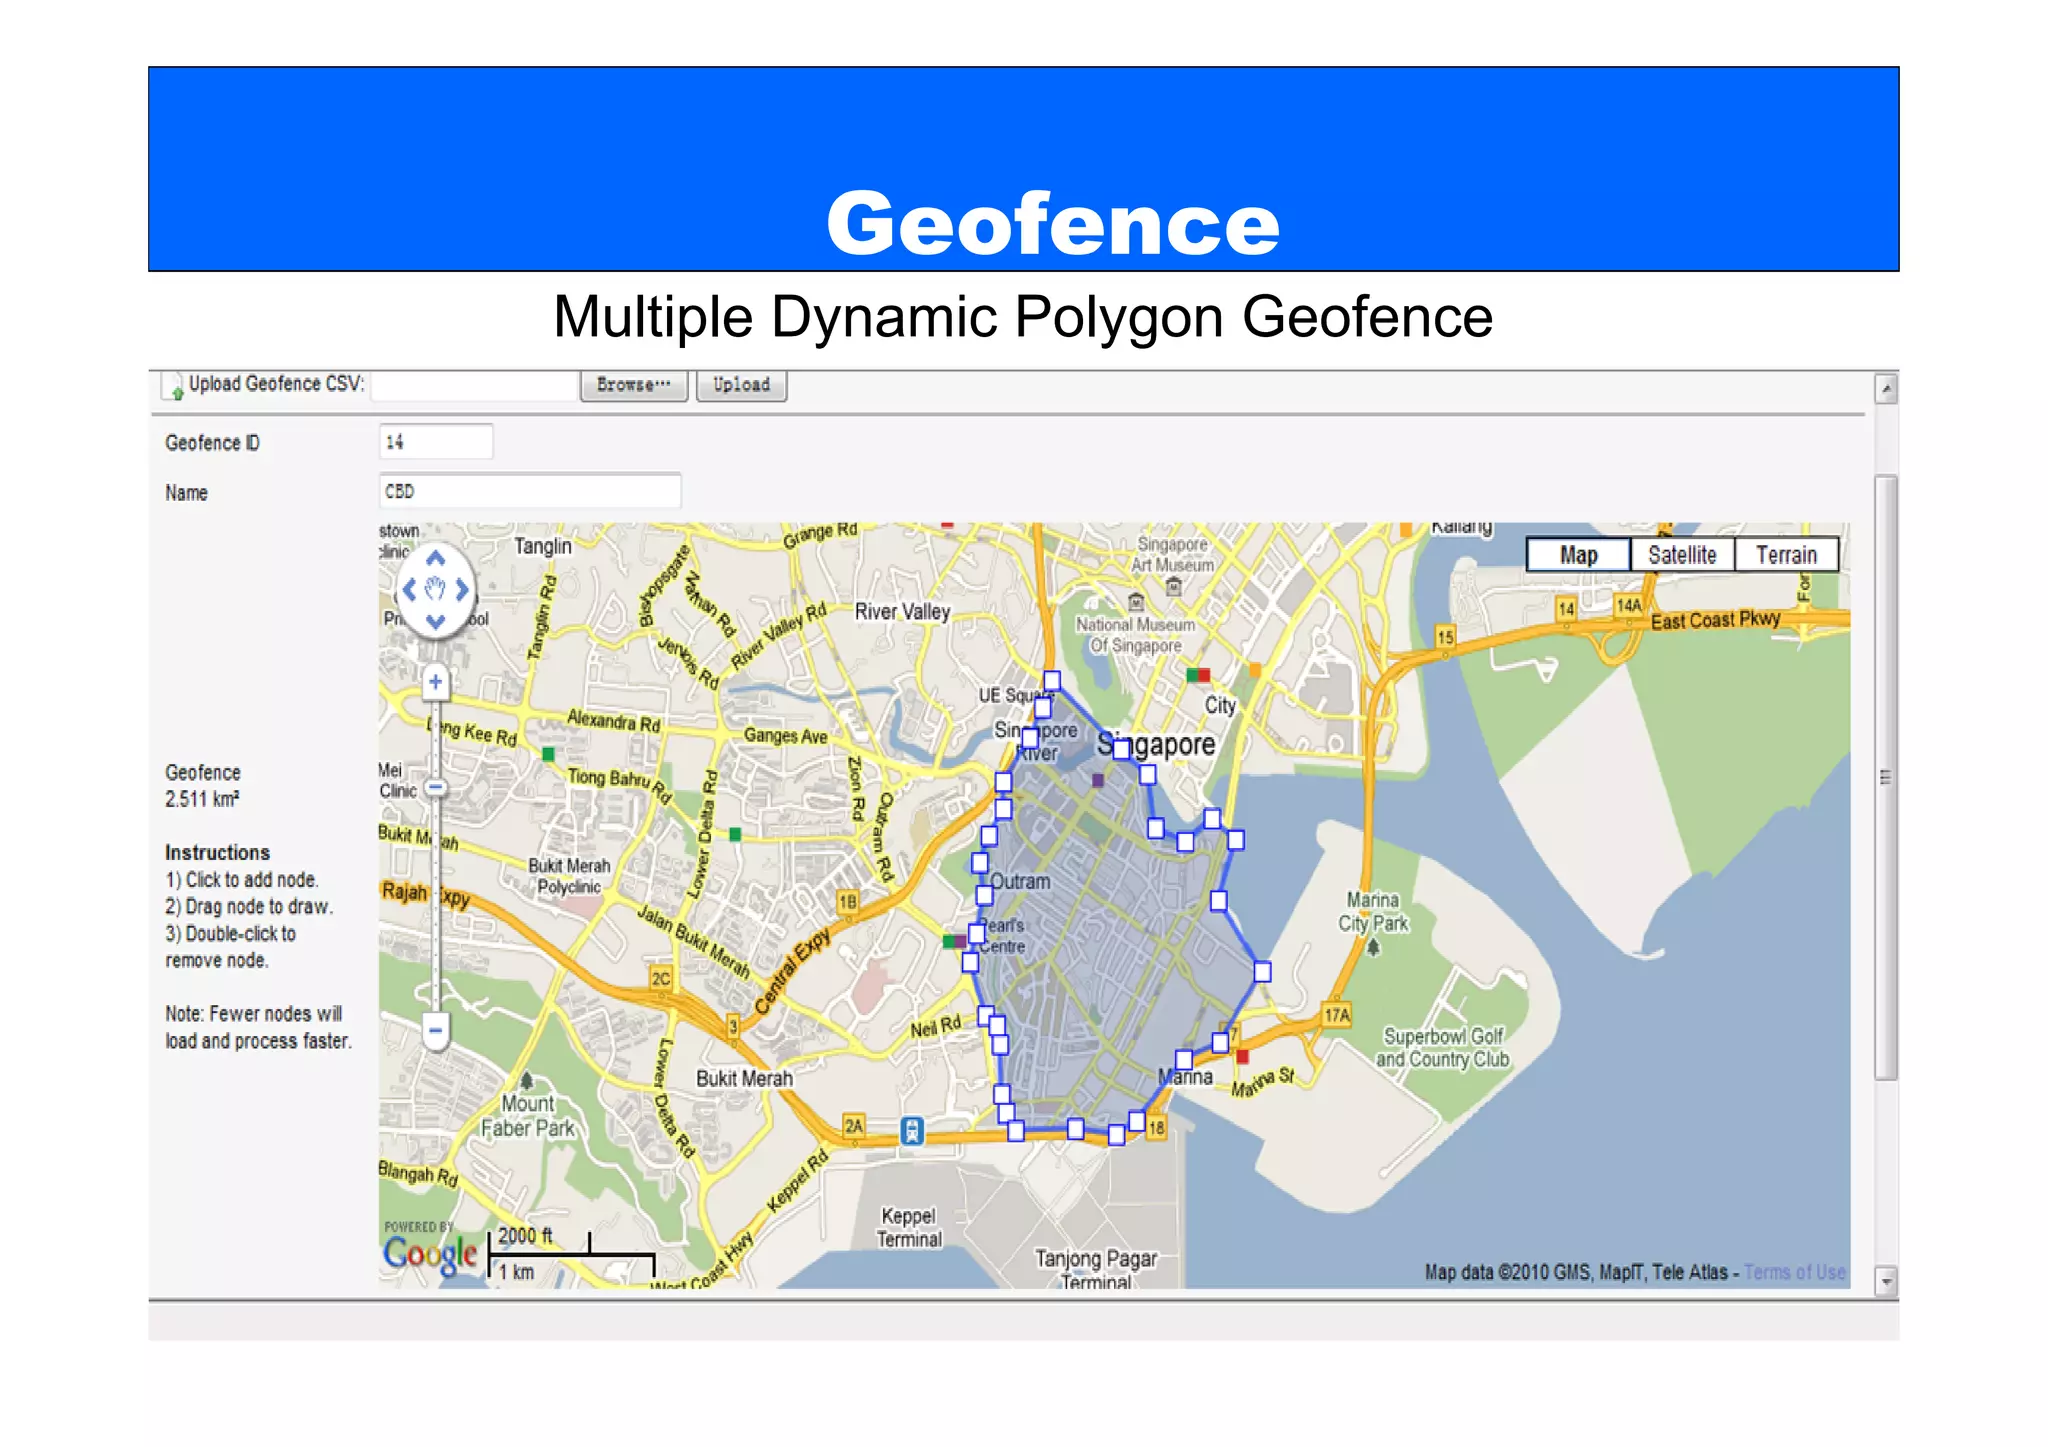Image resolution: width=2048 pixels, height=1447 pixels.
Task: Click the exit 2C road marker
Action: 661,978
